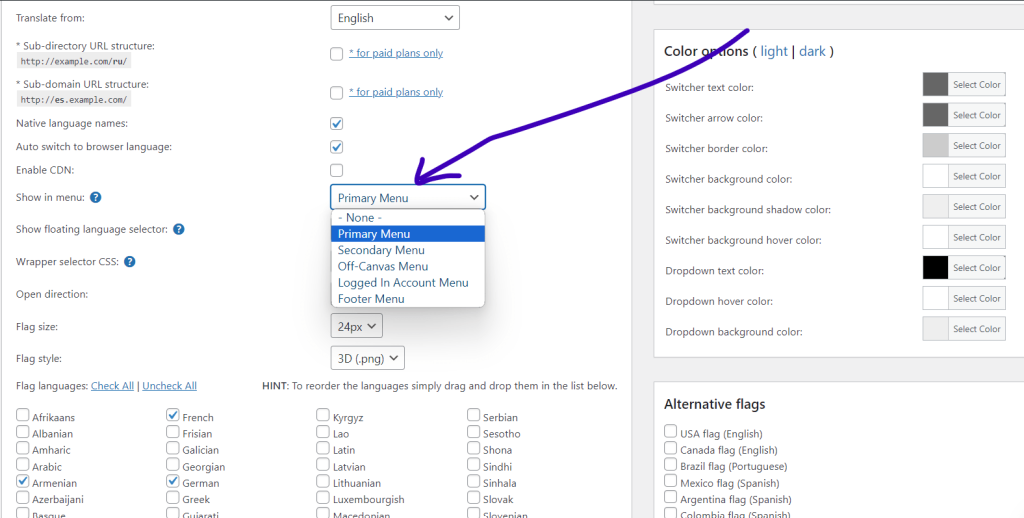Check Brazil flag (Portuguese) option

[671, 465]
